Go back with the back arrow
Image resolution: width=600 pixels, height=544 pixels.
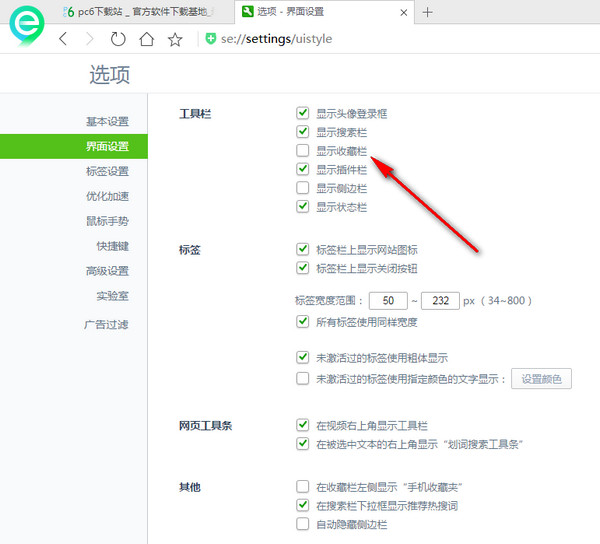[63, 39]
